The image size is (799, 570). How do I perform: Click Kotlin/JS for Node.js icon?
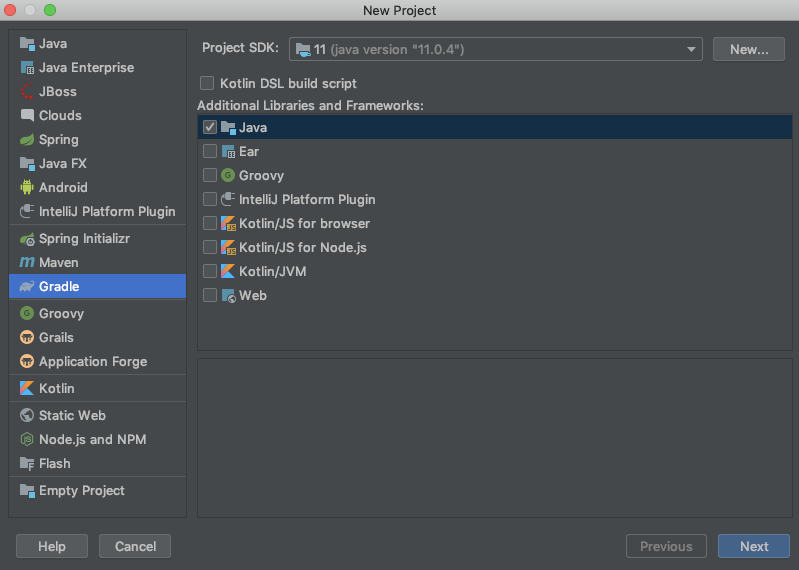tap(228, 248)
